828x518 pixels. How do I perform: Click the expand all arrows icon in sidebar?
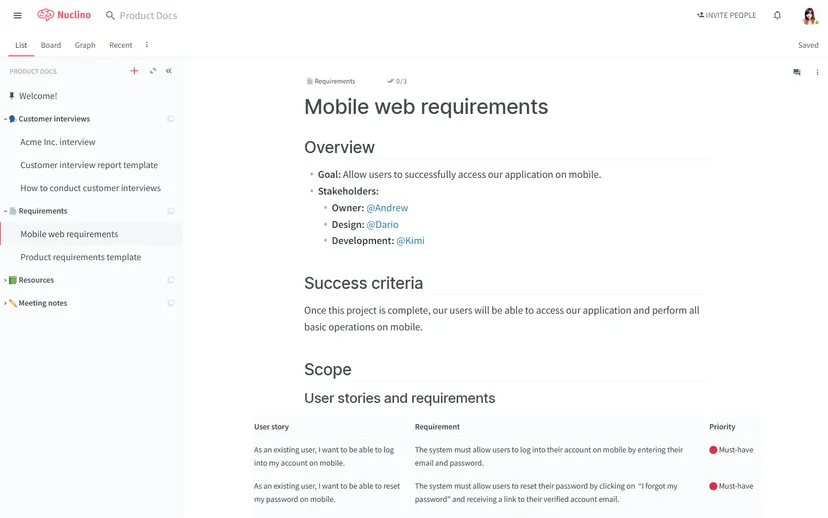153,71
